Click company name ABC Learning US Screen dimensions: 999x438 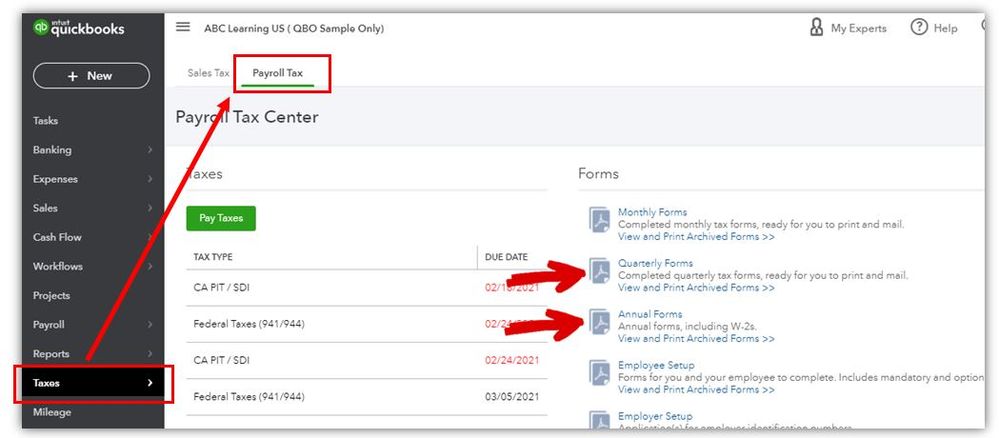pos(294,29)
